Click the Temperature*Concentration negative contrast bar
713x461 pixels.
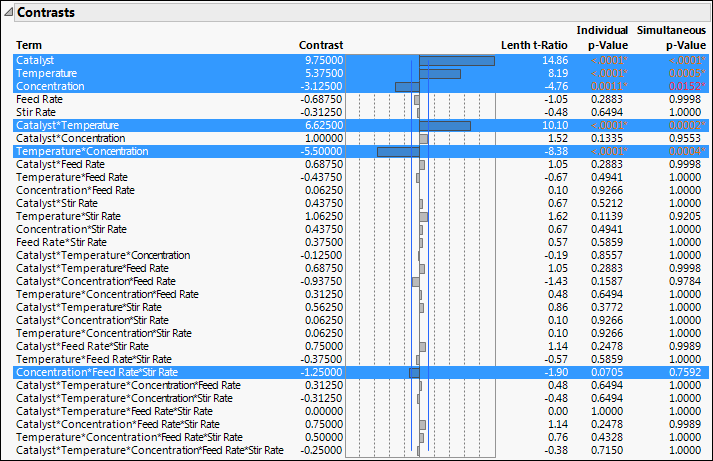tap(398, 152)
